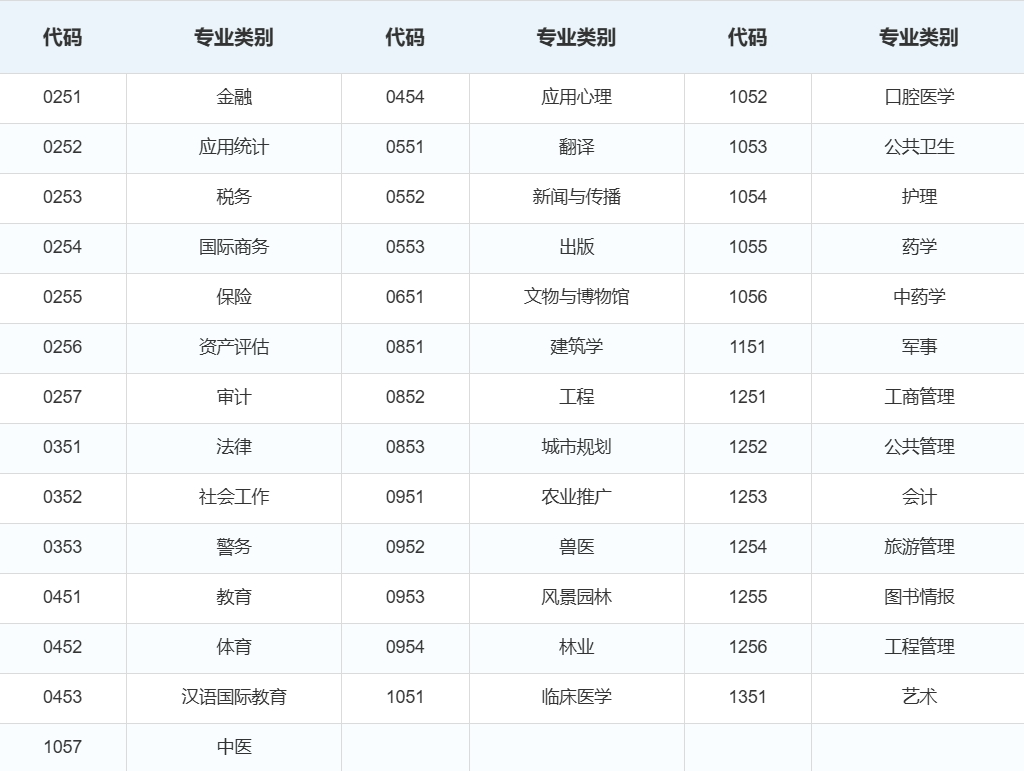Image resolution: width=1024 pixels, height=771 pixels.
Task: Select the 公共卫生 cell
Action: click(x=919, y=147)
